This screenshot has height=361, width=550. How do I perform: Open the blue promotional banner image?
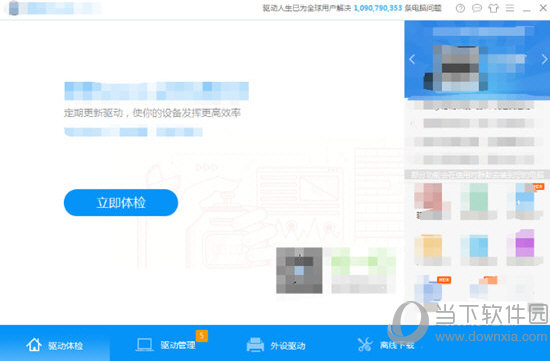click(477, 59)
